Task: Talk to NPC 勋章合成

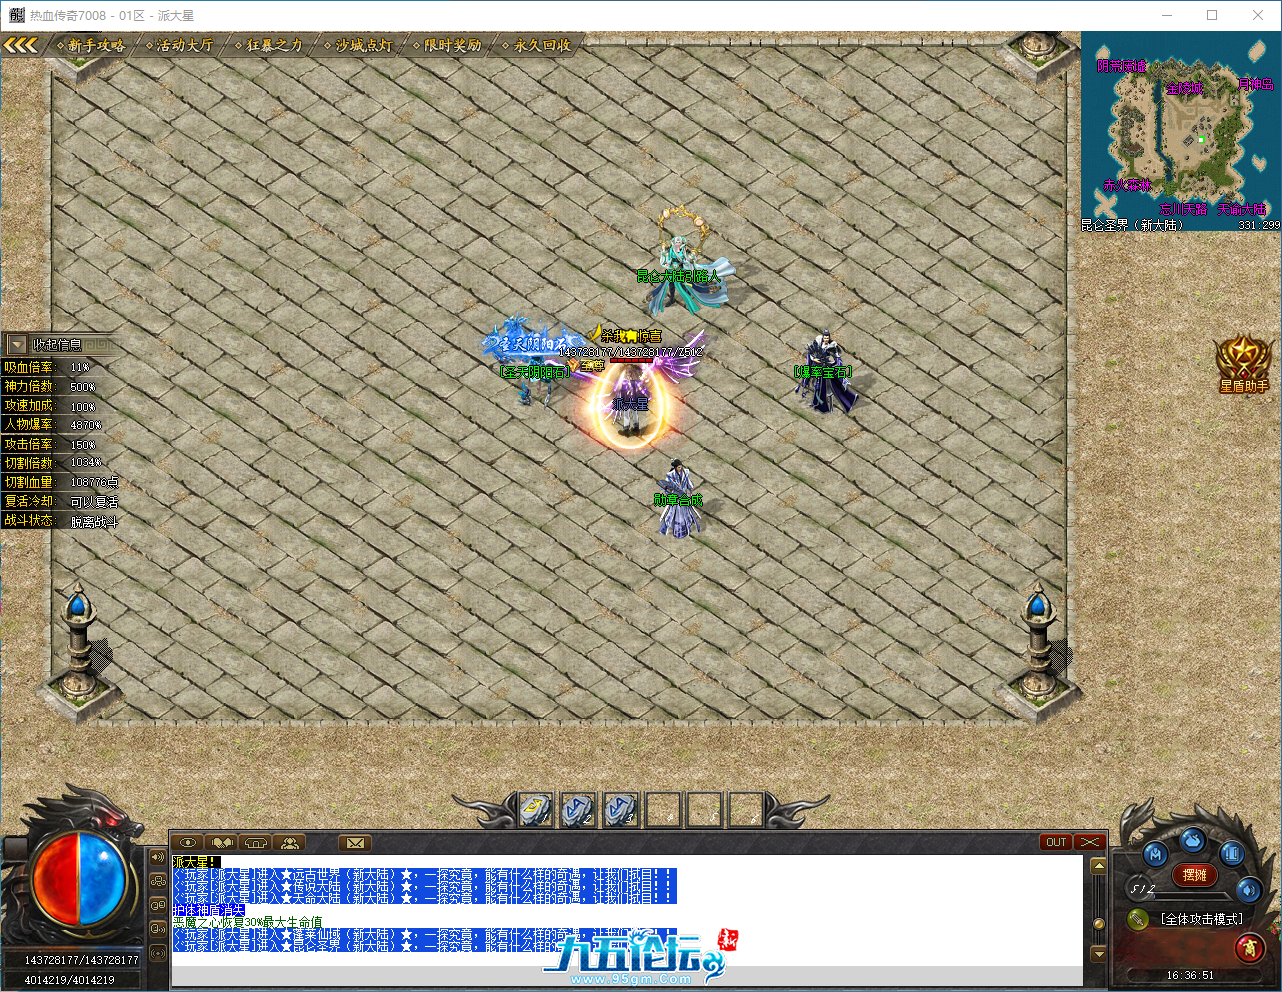Action: (x=678, y=500)
